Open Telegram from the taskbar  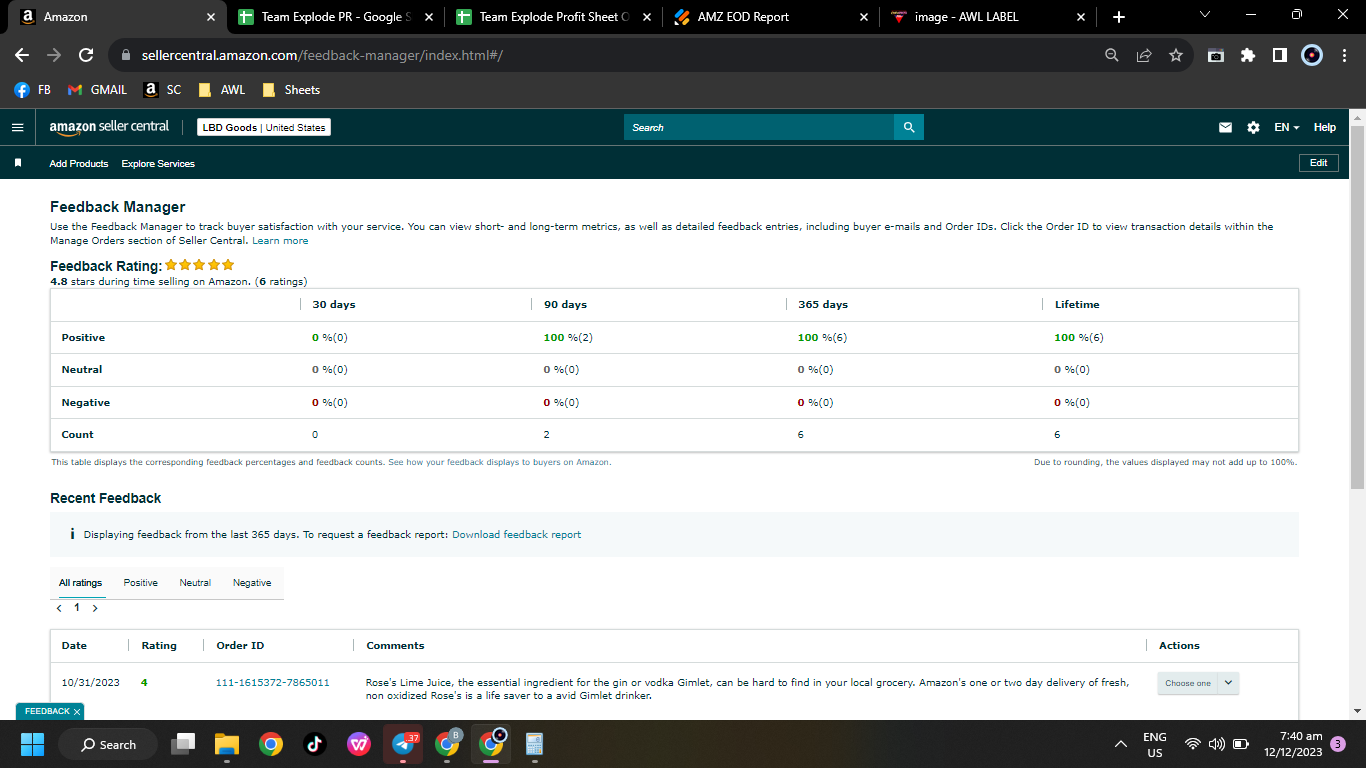tap(404, 744)
